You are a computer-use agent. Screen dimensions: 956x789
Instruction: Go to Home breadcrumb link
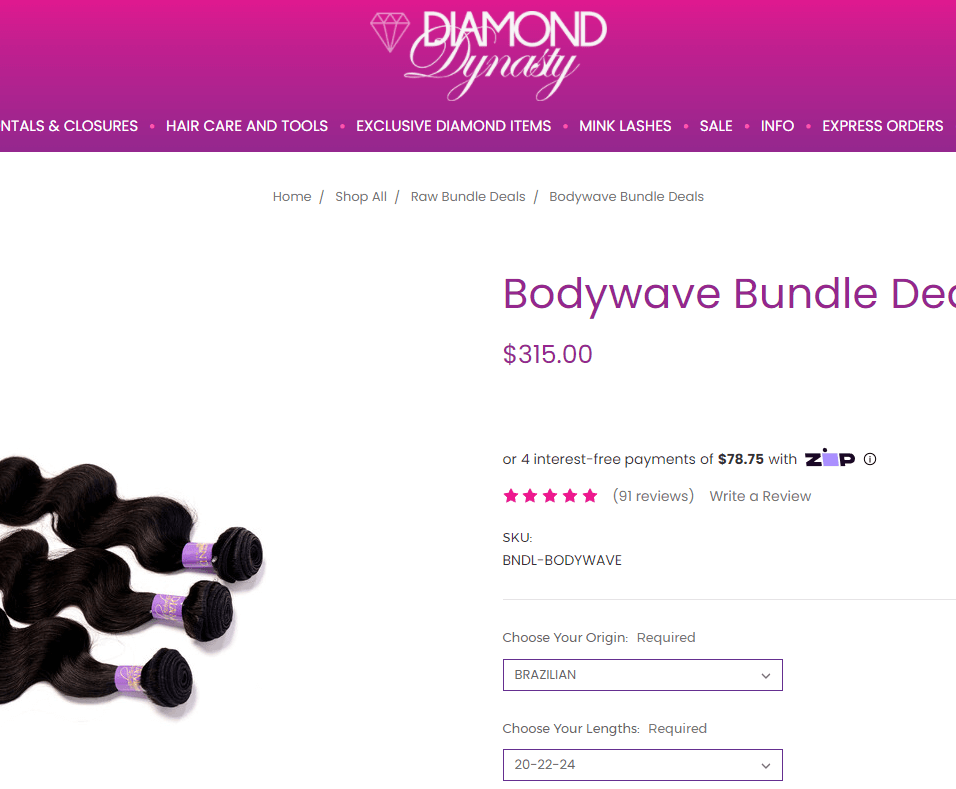[292, 197]
